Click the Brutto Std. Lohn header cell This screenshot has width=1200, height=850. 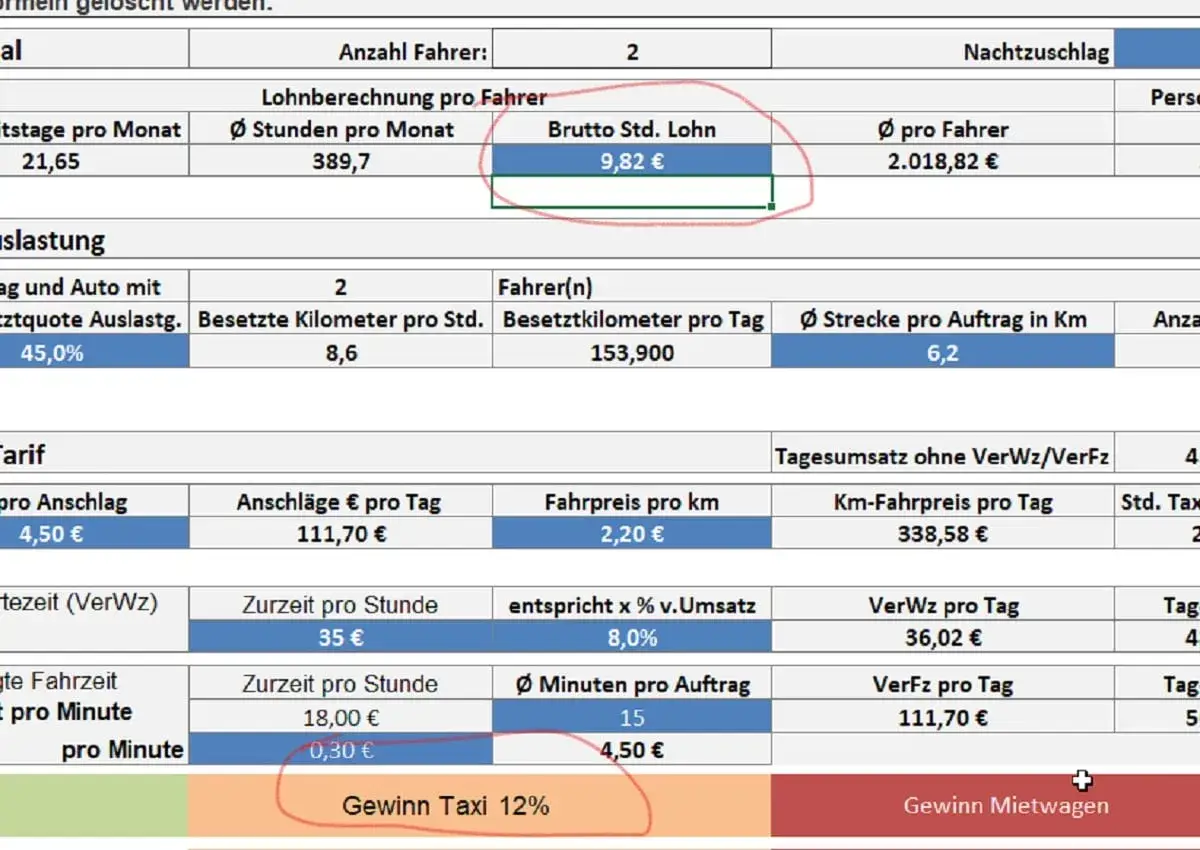(x=632, y=129)
